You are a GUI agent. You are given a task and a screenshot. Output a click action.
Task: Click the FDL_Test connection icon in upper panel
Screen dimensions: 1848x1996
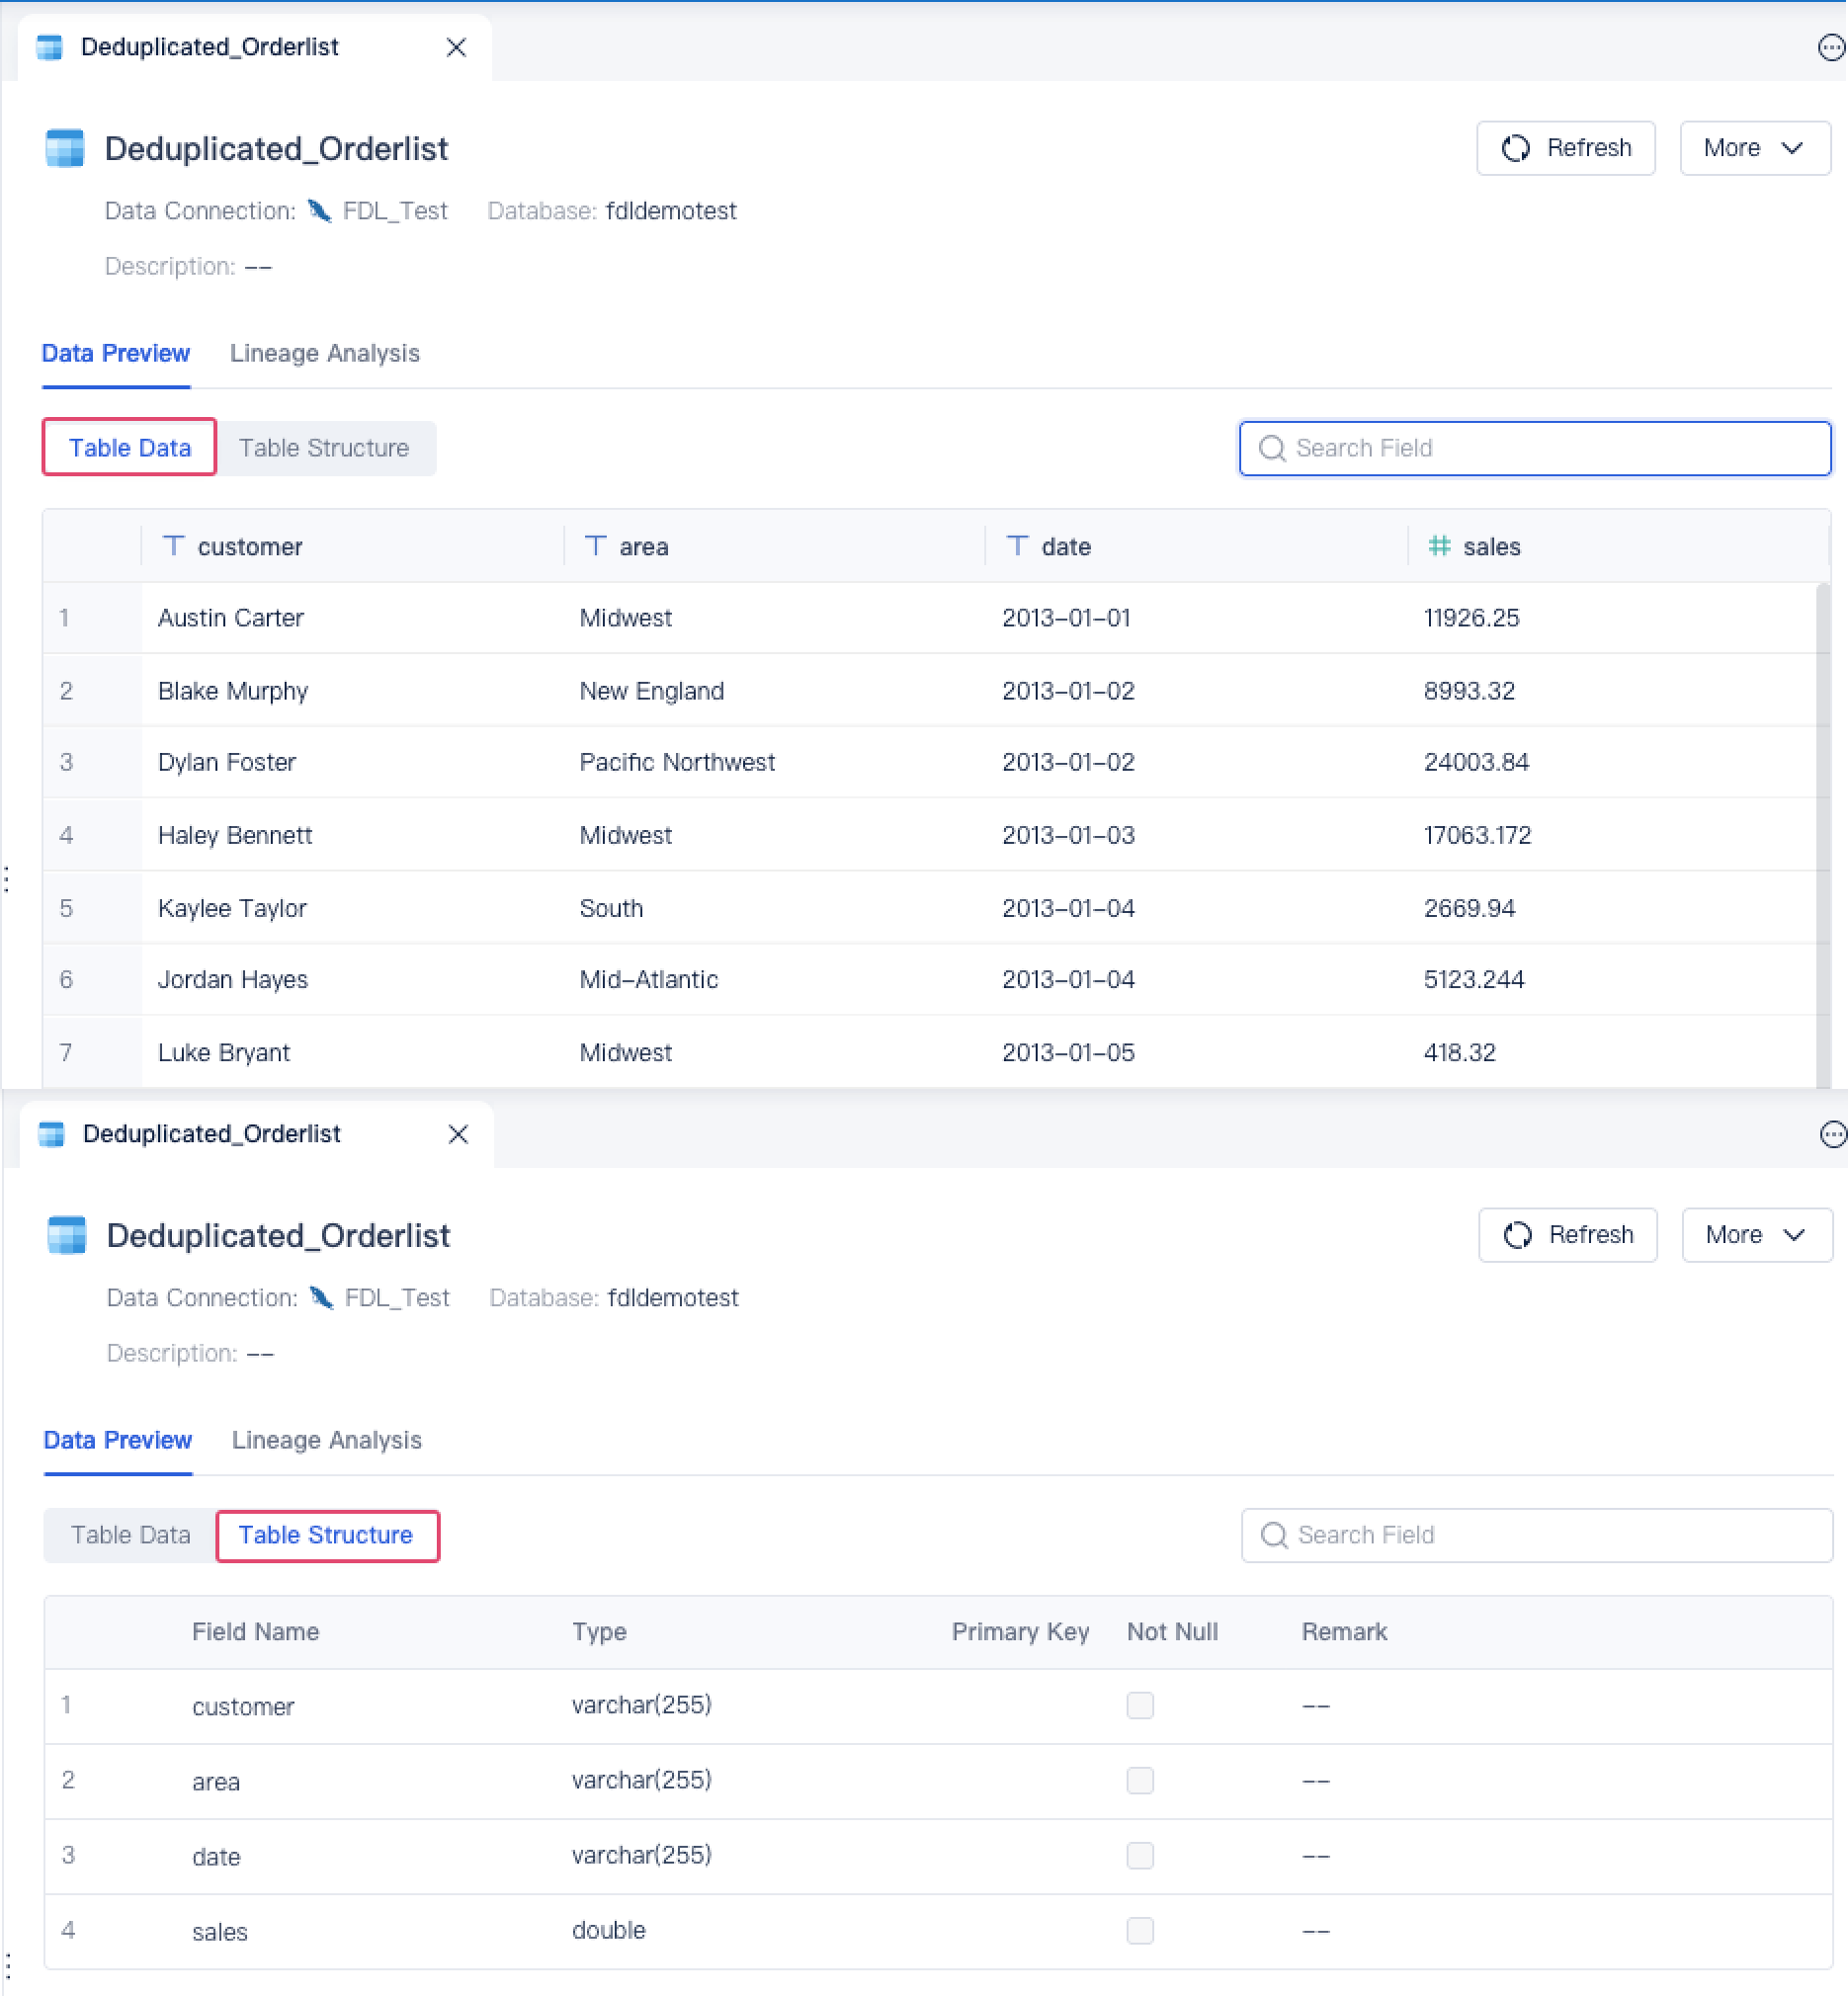point(320,211)
